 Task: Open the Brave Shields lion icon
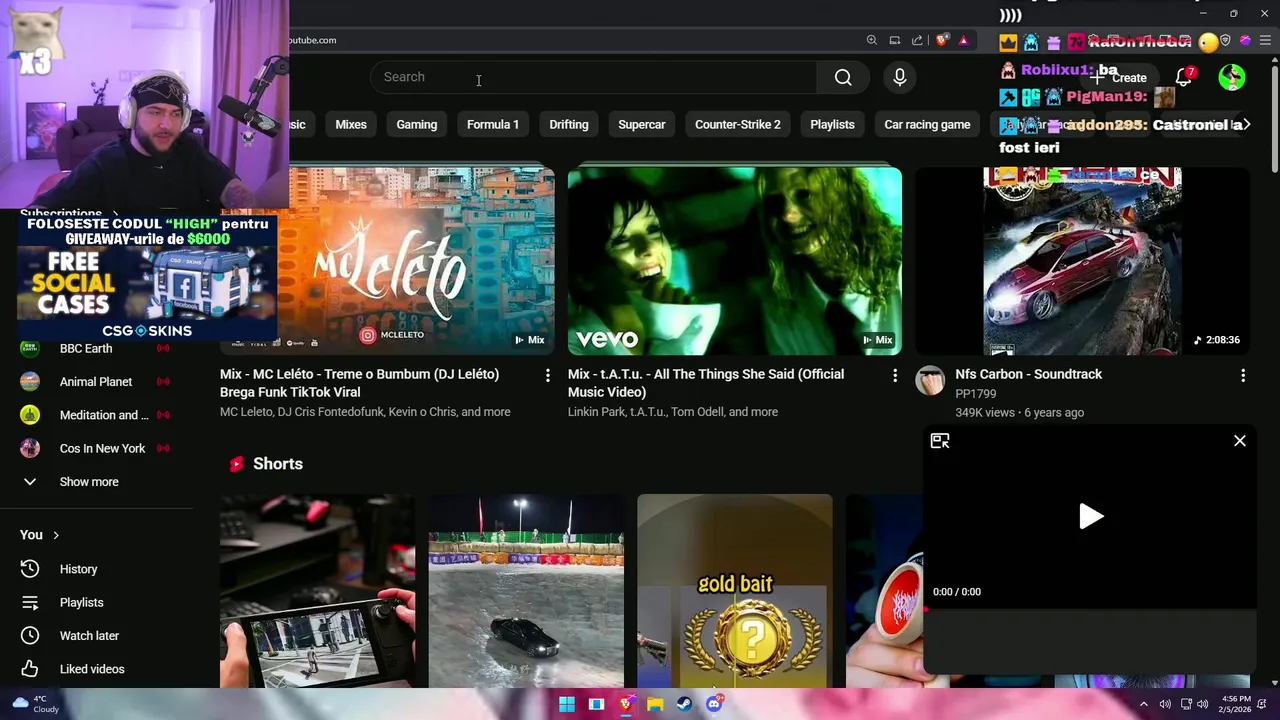942,40
